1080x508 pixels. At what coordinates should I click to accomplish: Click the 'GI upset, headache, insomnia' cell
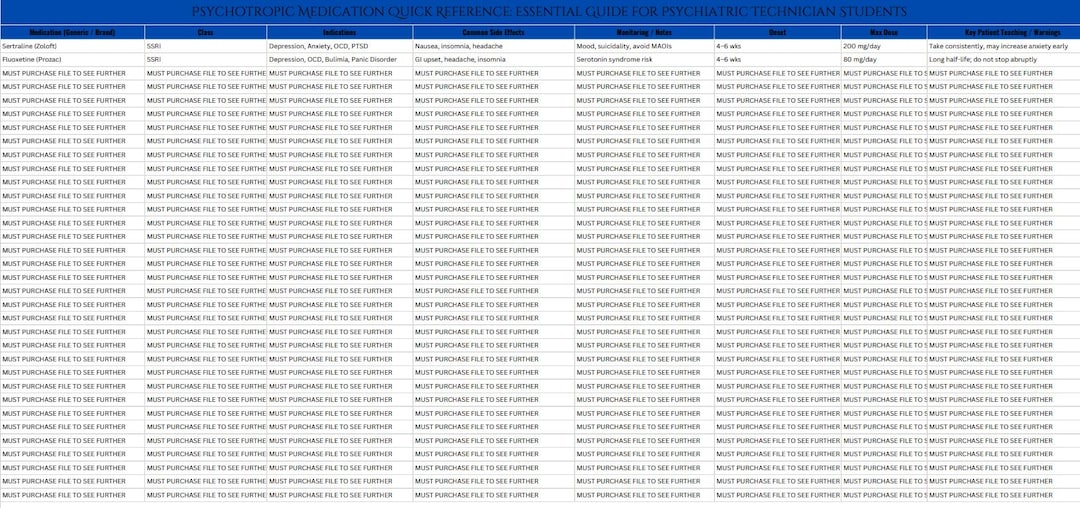[493, 60]
